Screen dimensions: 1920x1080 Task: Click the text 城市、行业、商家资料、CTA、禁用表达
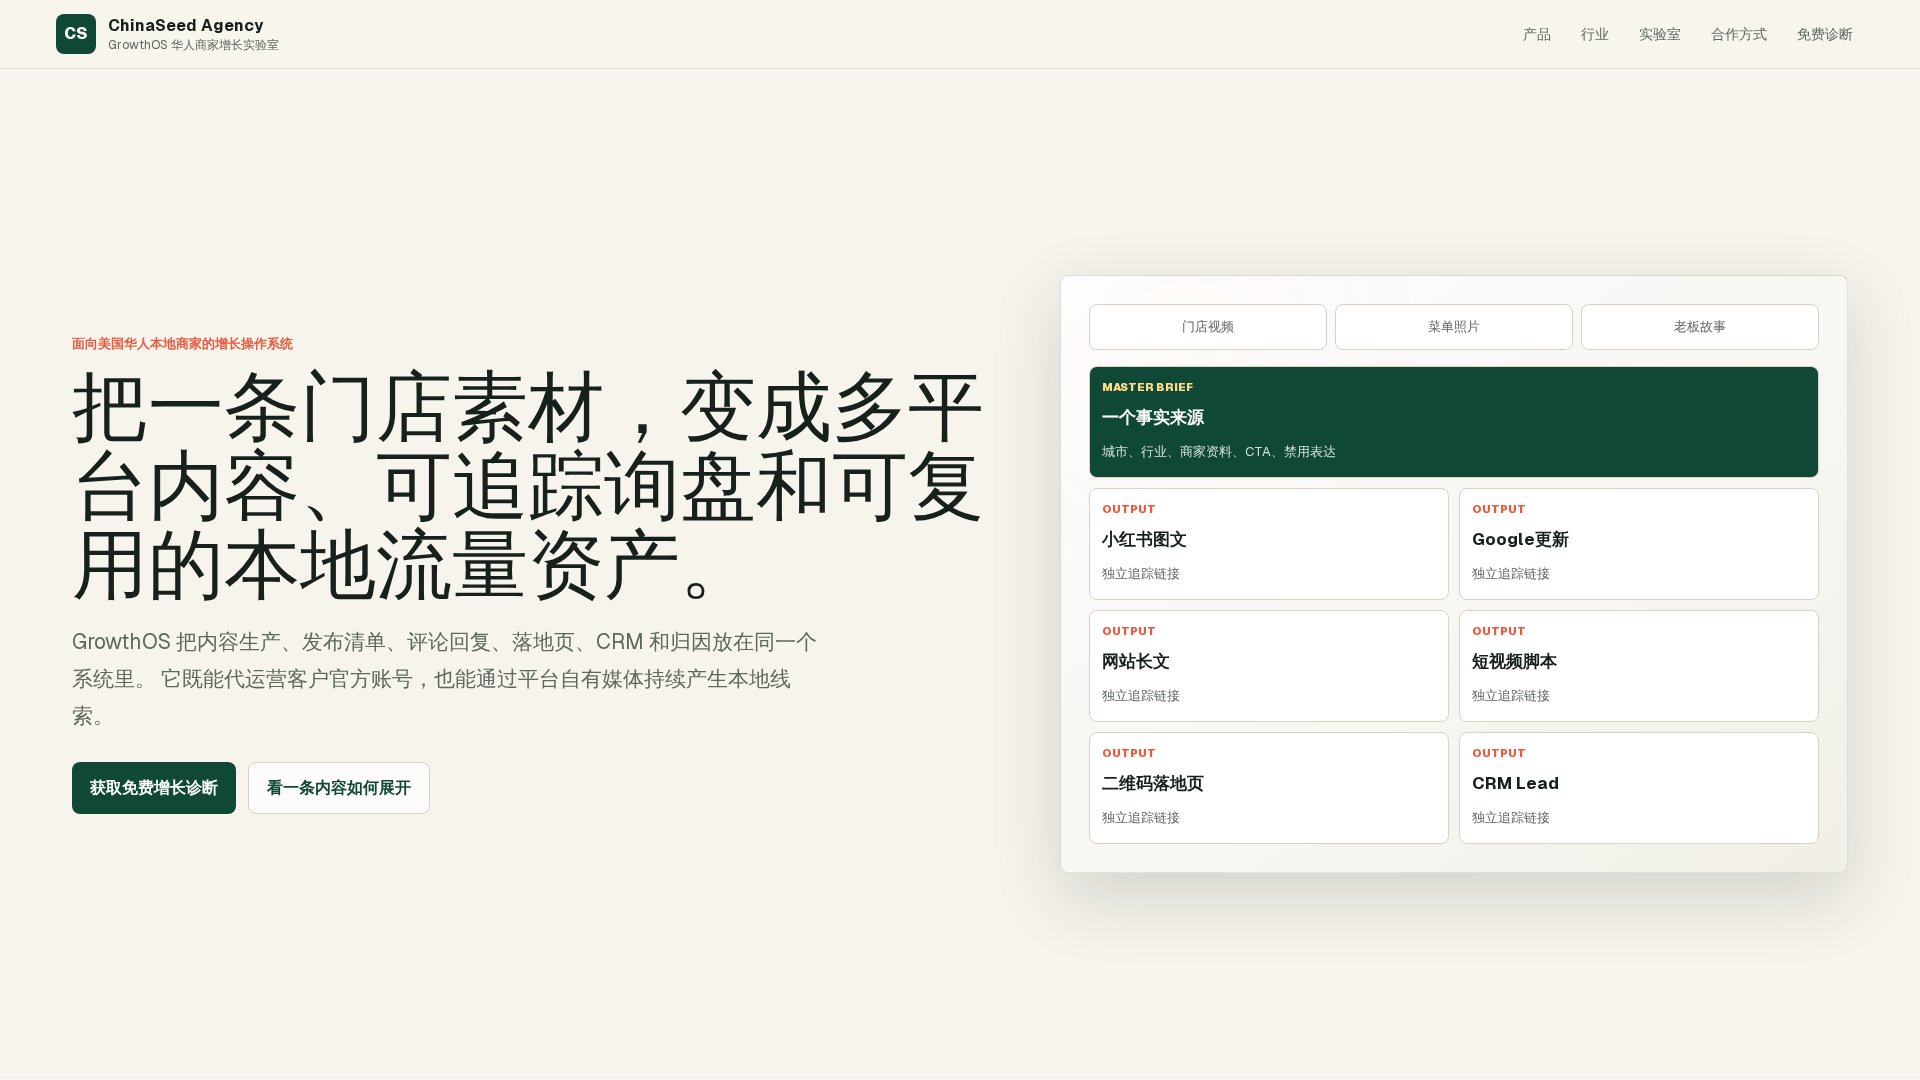(x=1219, y=452)
